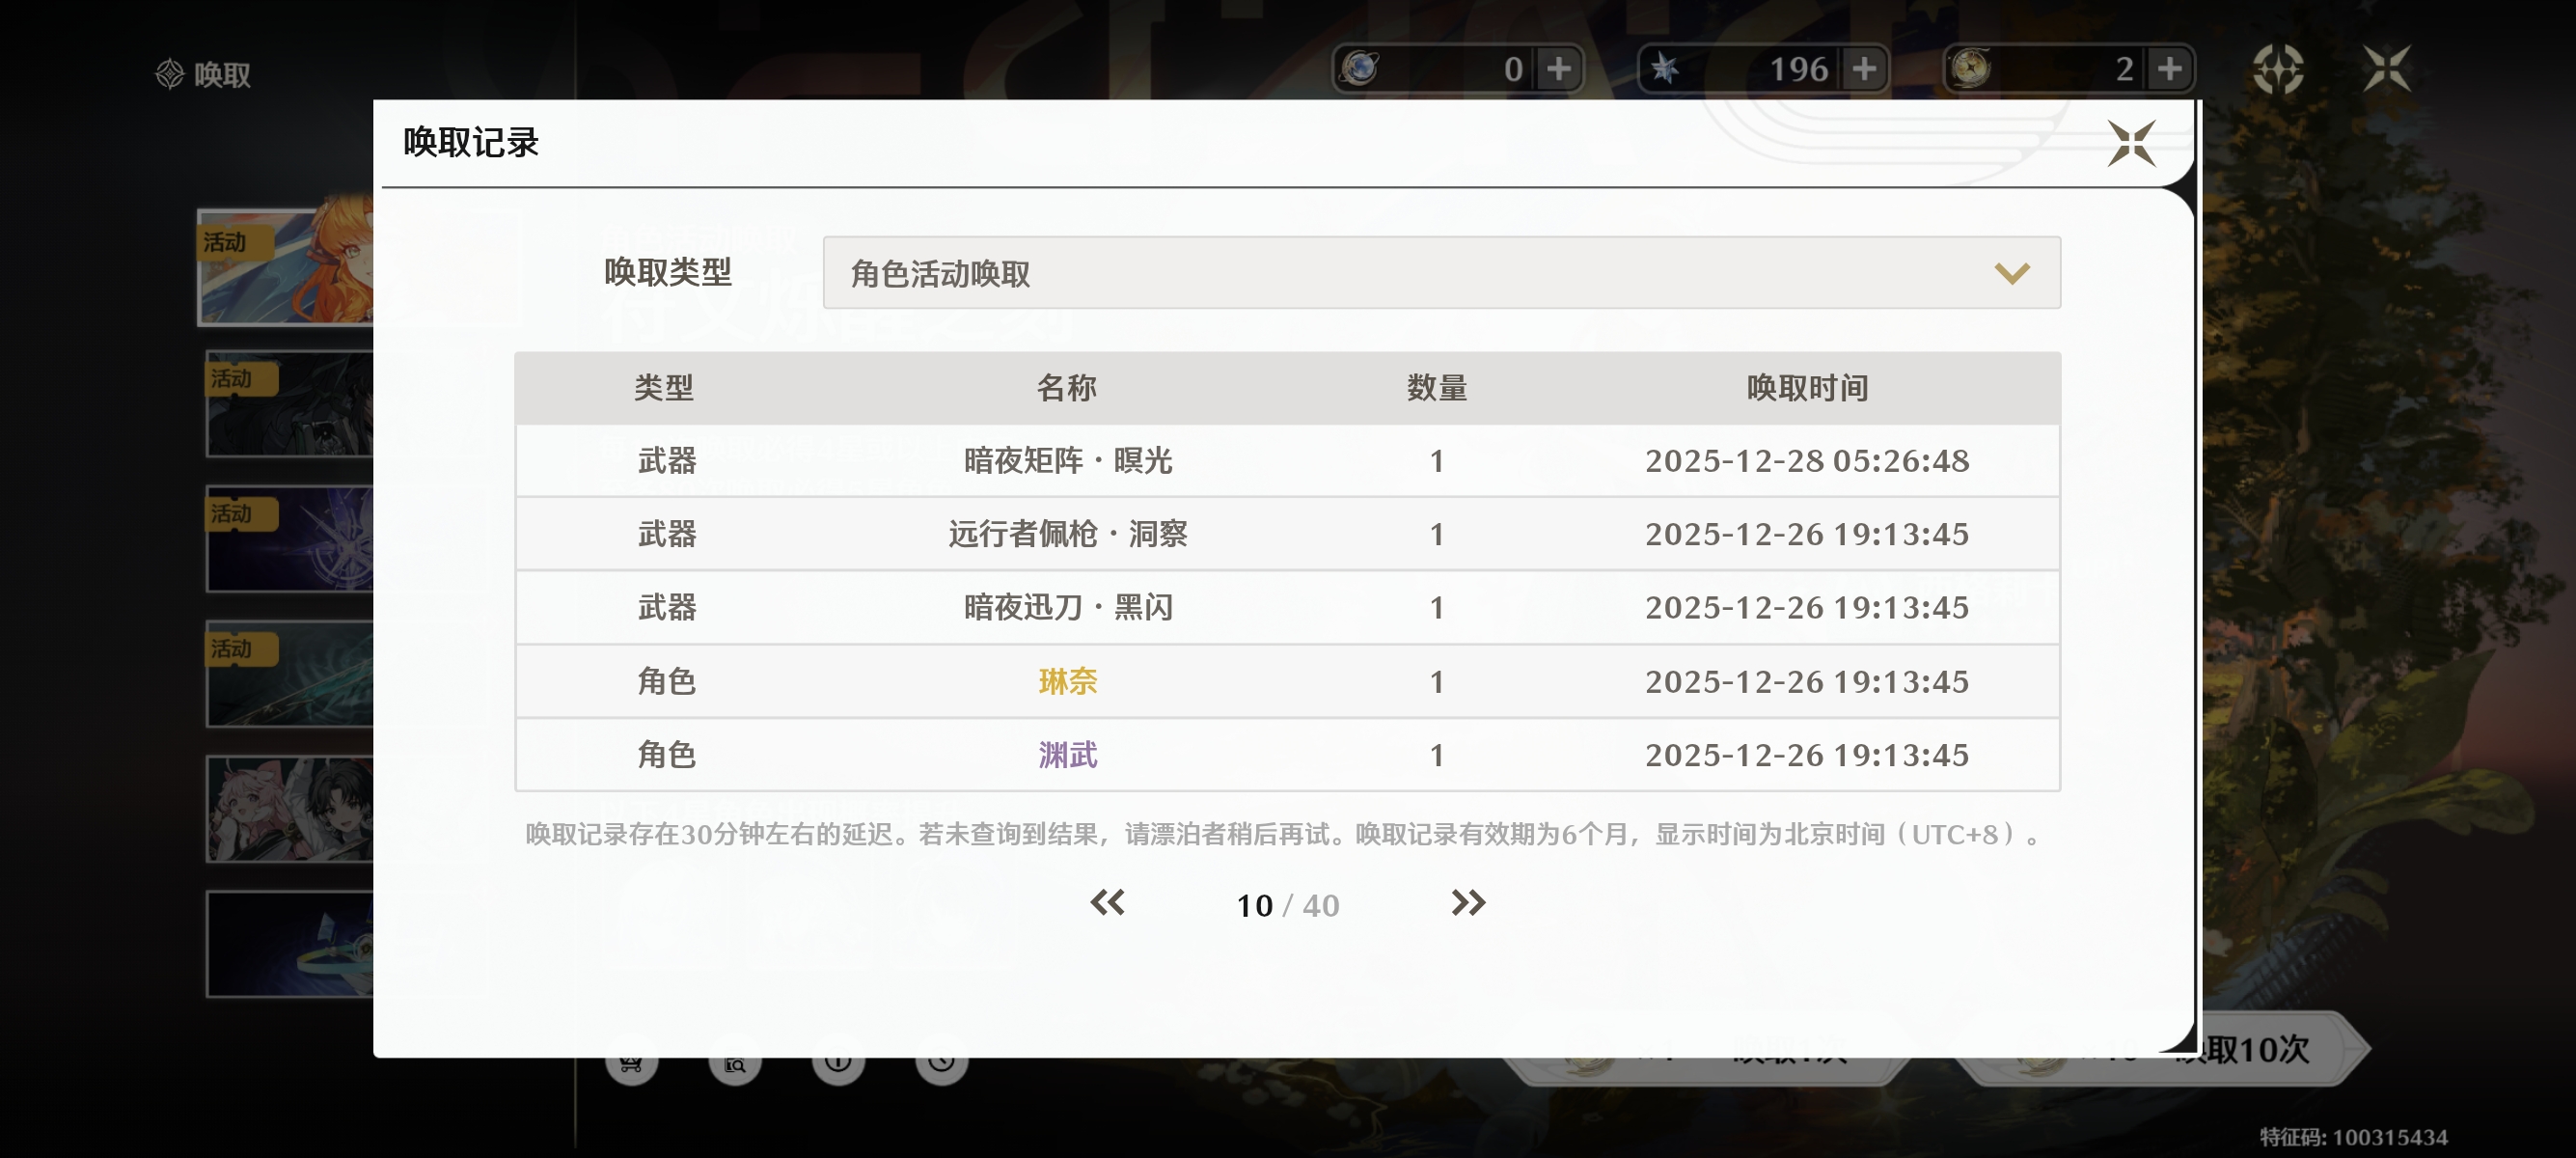Click the page indicator 10 / 40
This screenshot has height=1158, width=2576.
1287,905
